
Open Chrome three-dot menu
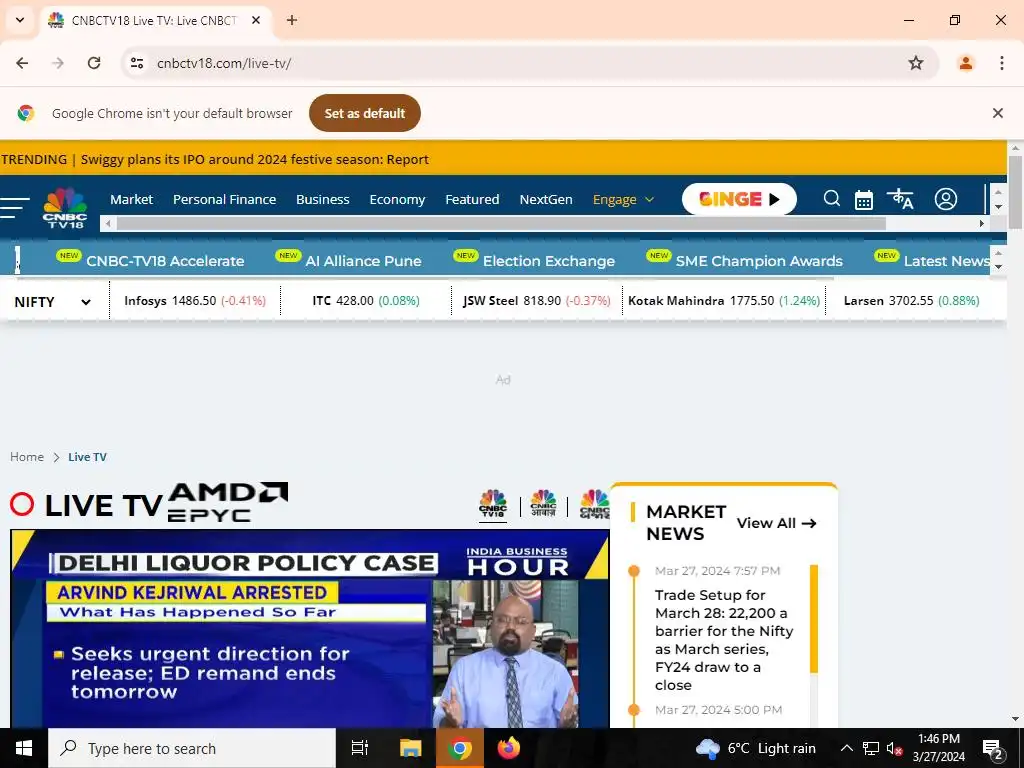pos(1001,63)
